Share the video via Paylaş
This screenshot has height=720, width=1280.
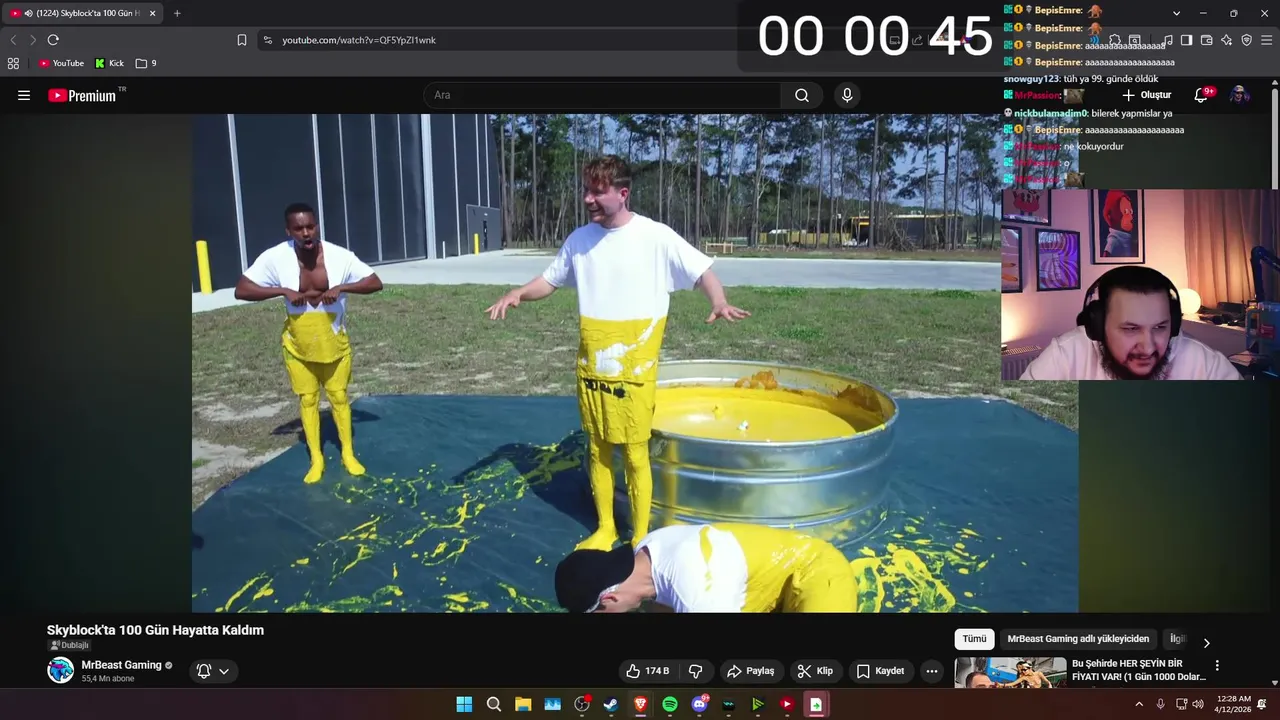tap(751, 671)
